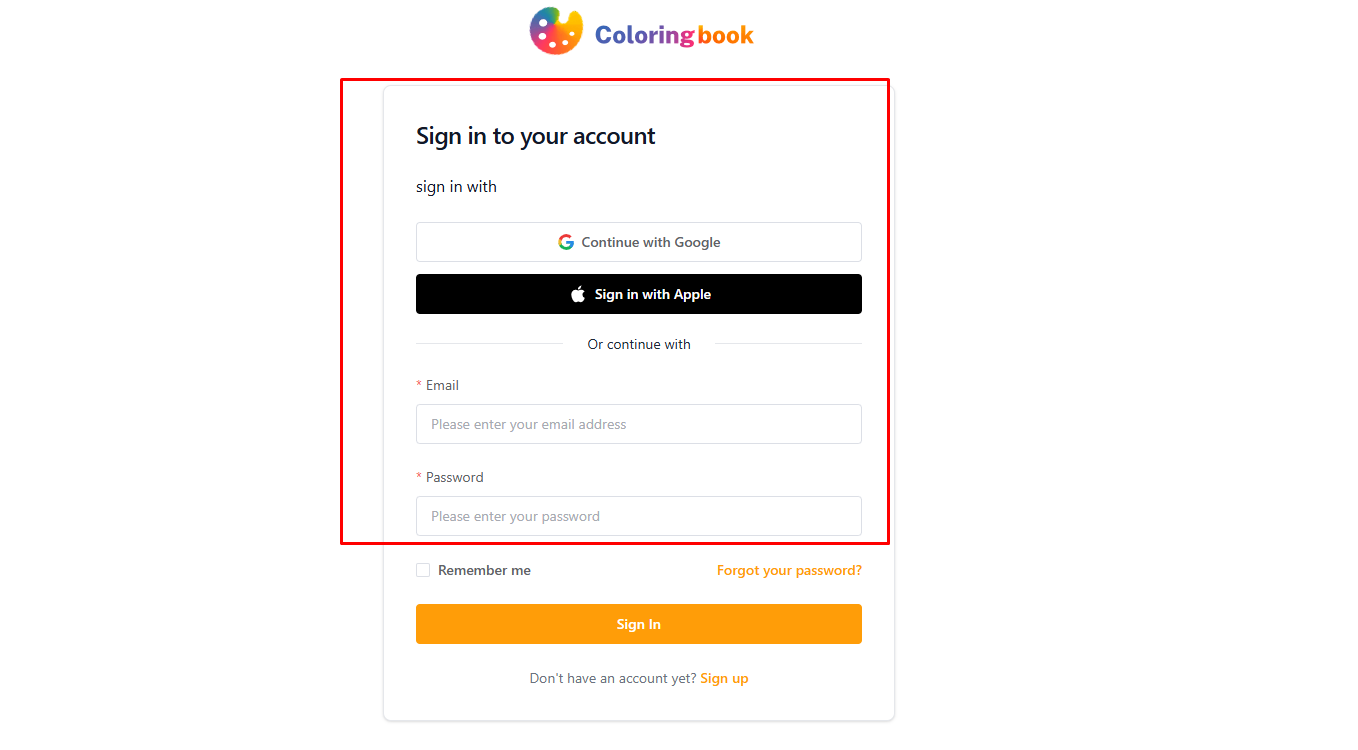Image resolution: width=1358 pixels, height=750 pixels.
Task: Click Continue with Google
Action: tap(639, 241)
